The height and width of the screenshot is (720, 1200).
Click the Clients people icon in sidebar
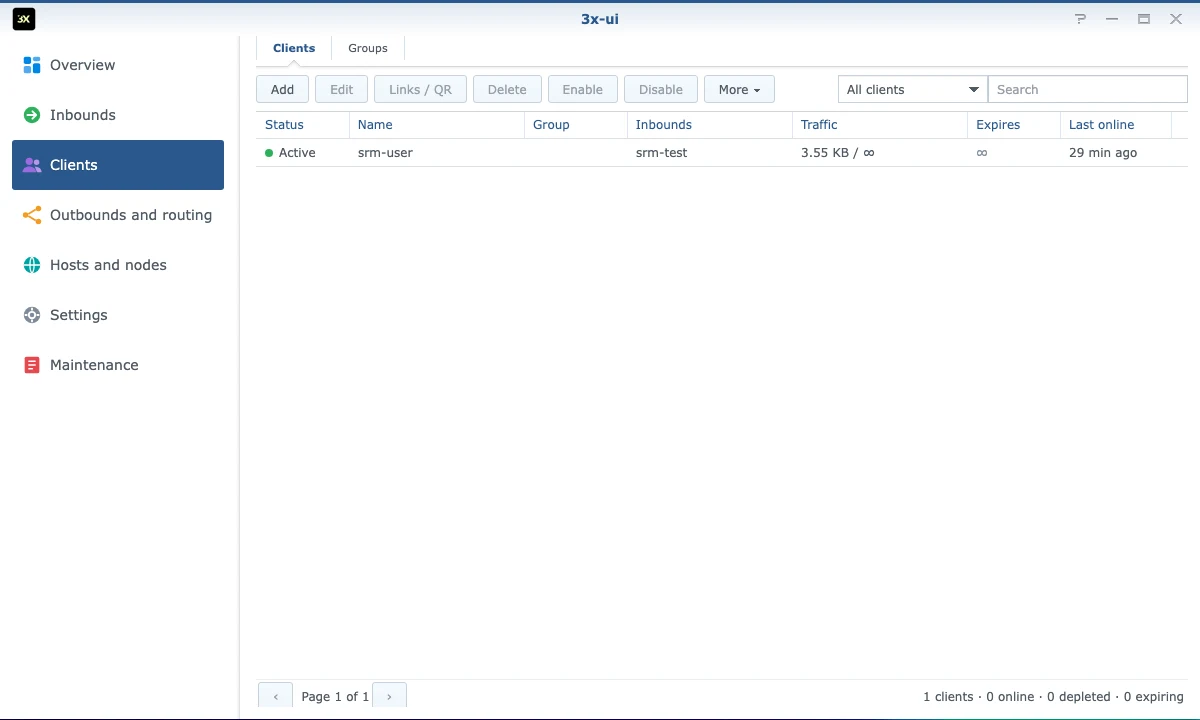[x=32, y=165]
